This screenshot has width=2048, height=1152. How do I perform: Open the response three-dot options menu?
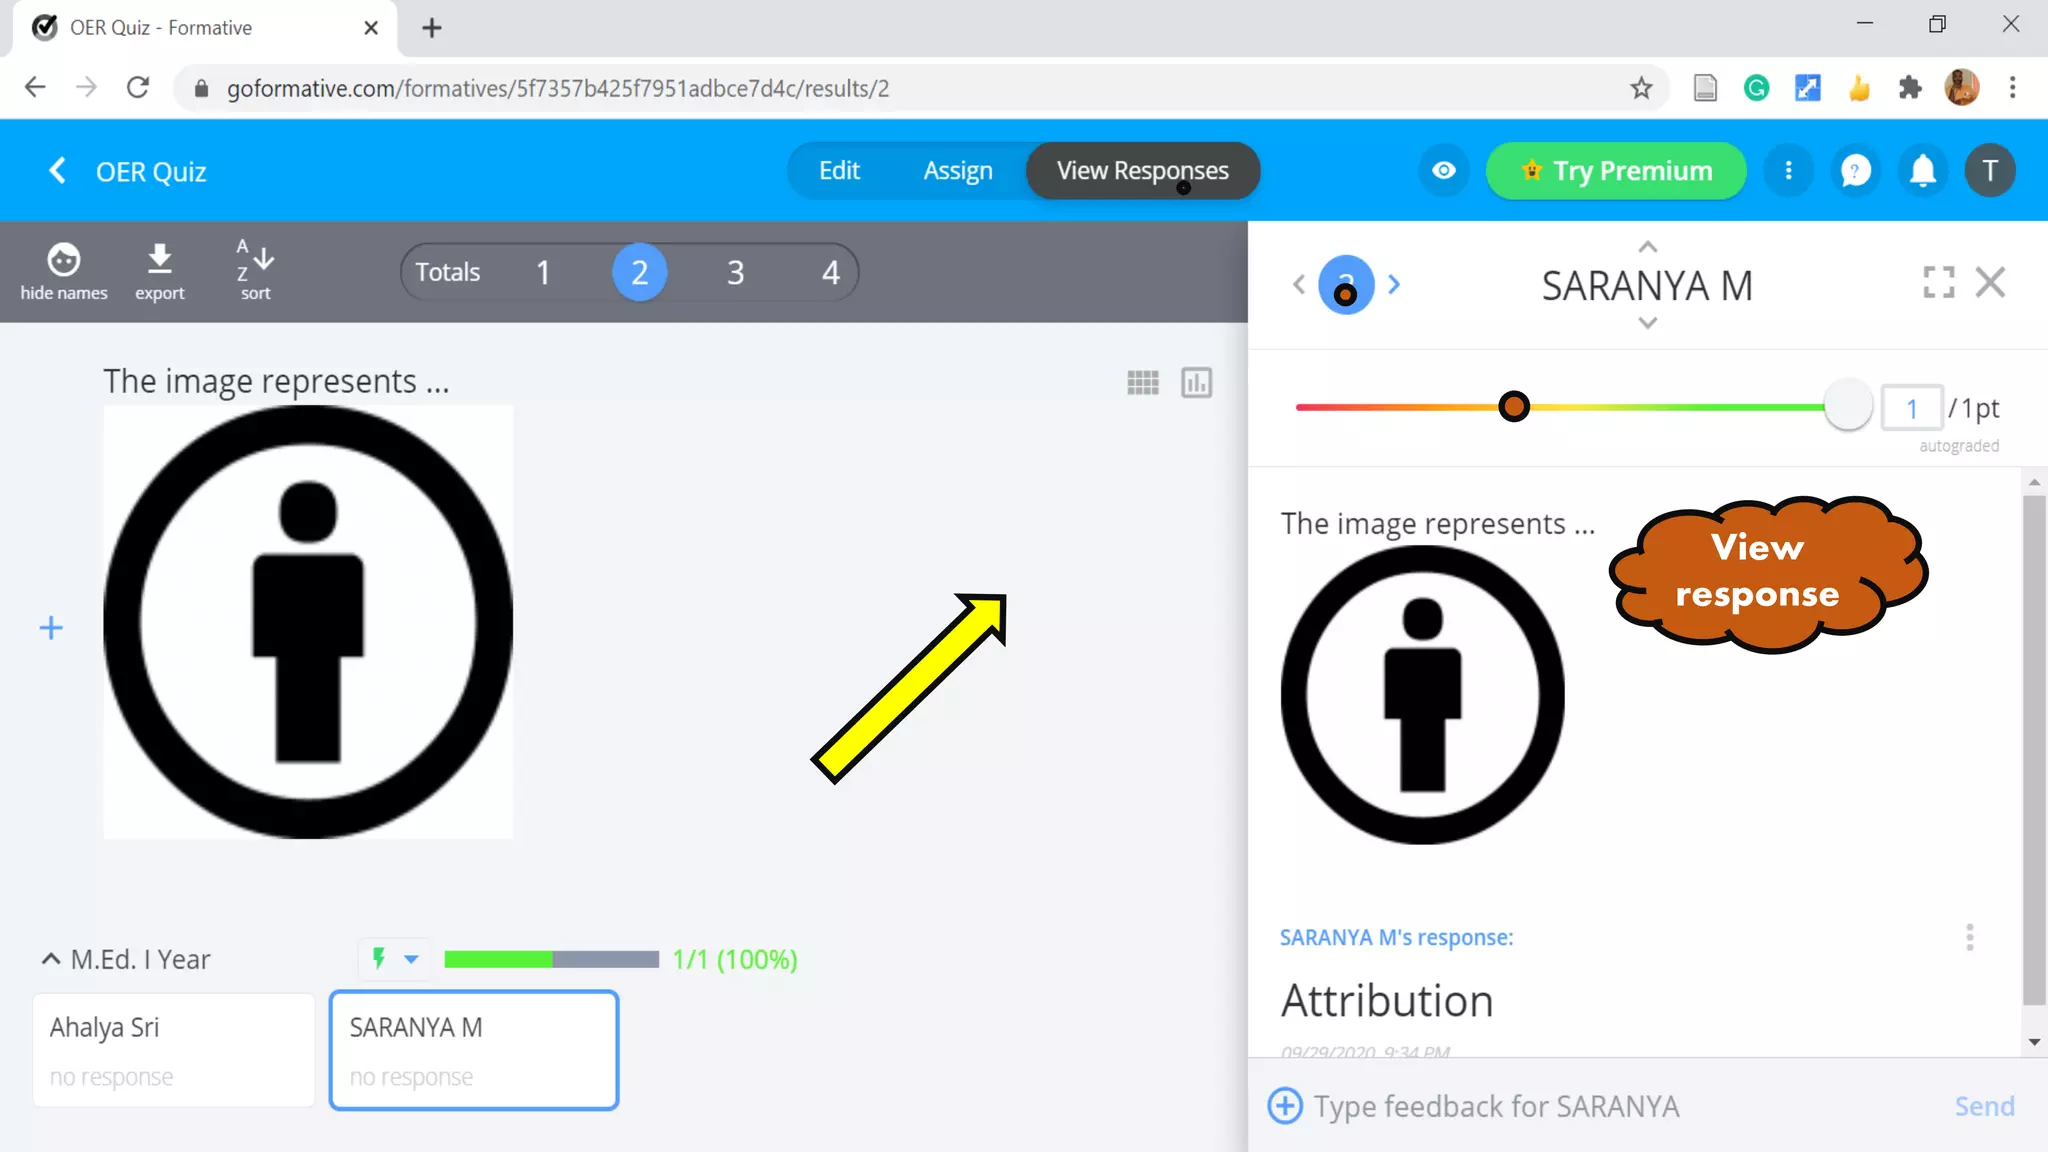(x=1969, y=937)
